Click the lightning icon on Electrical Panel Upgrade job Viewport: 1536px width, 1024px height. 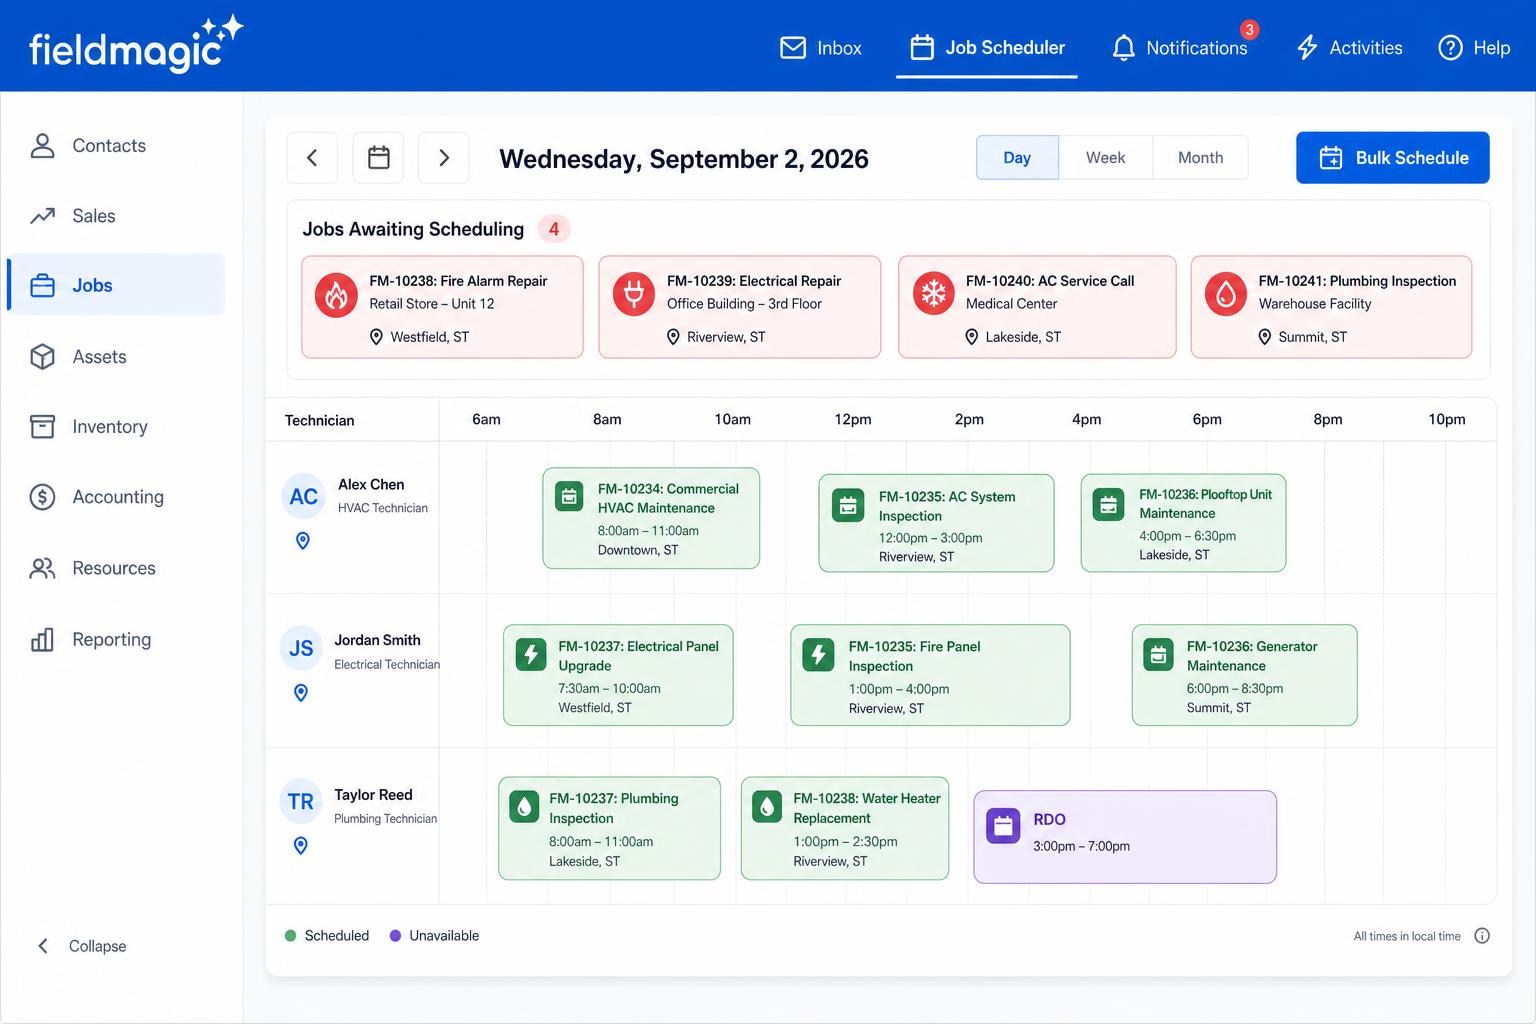coord(531,655)
